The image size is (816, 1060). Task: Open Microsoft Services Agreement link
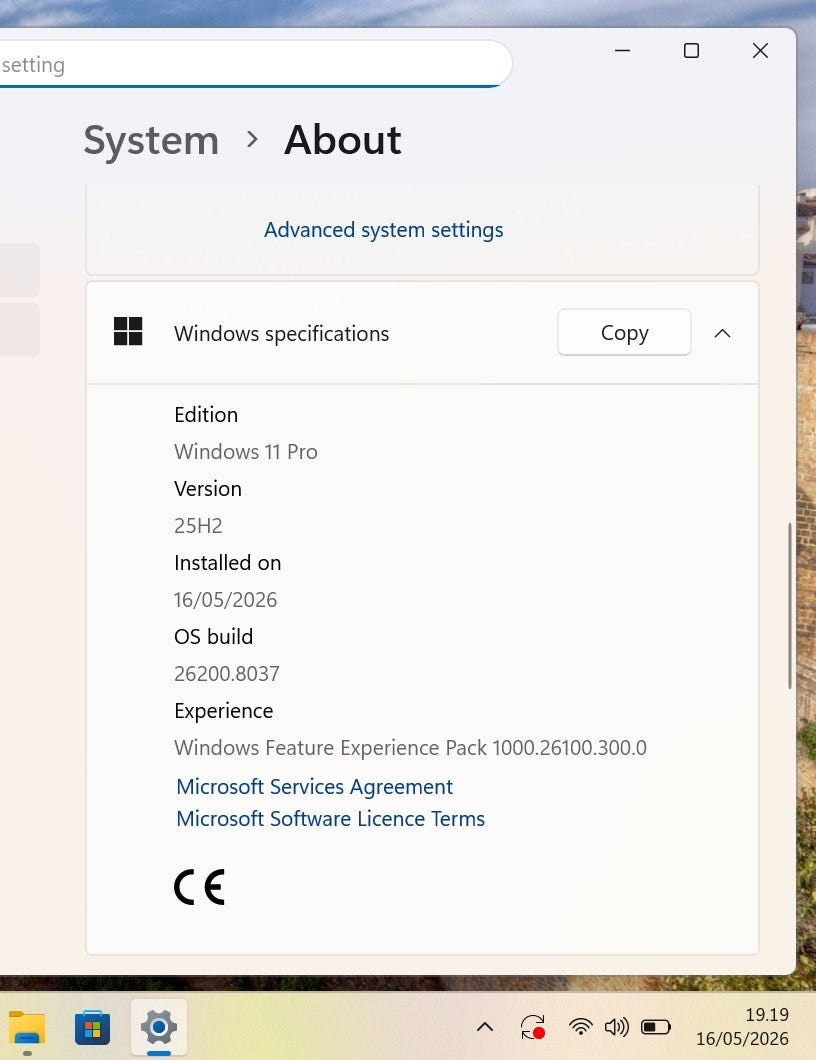(314, 787)
